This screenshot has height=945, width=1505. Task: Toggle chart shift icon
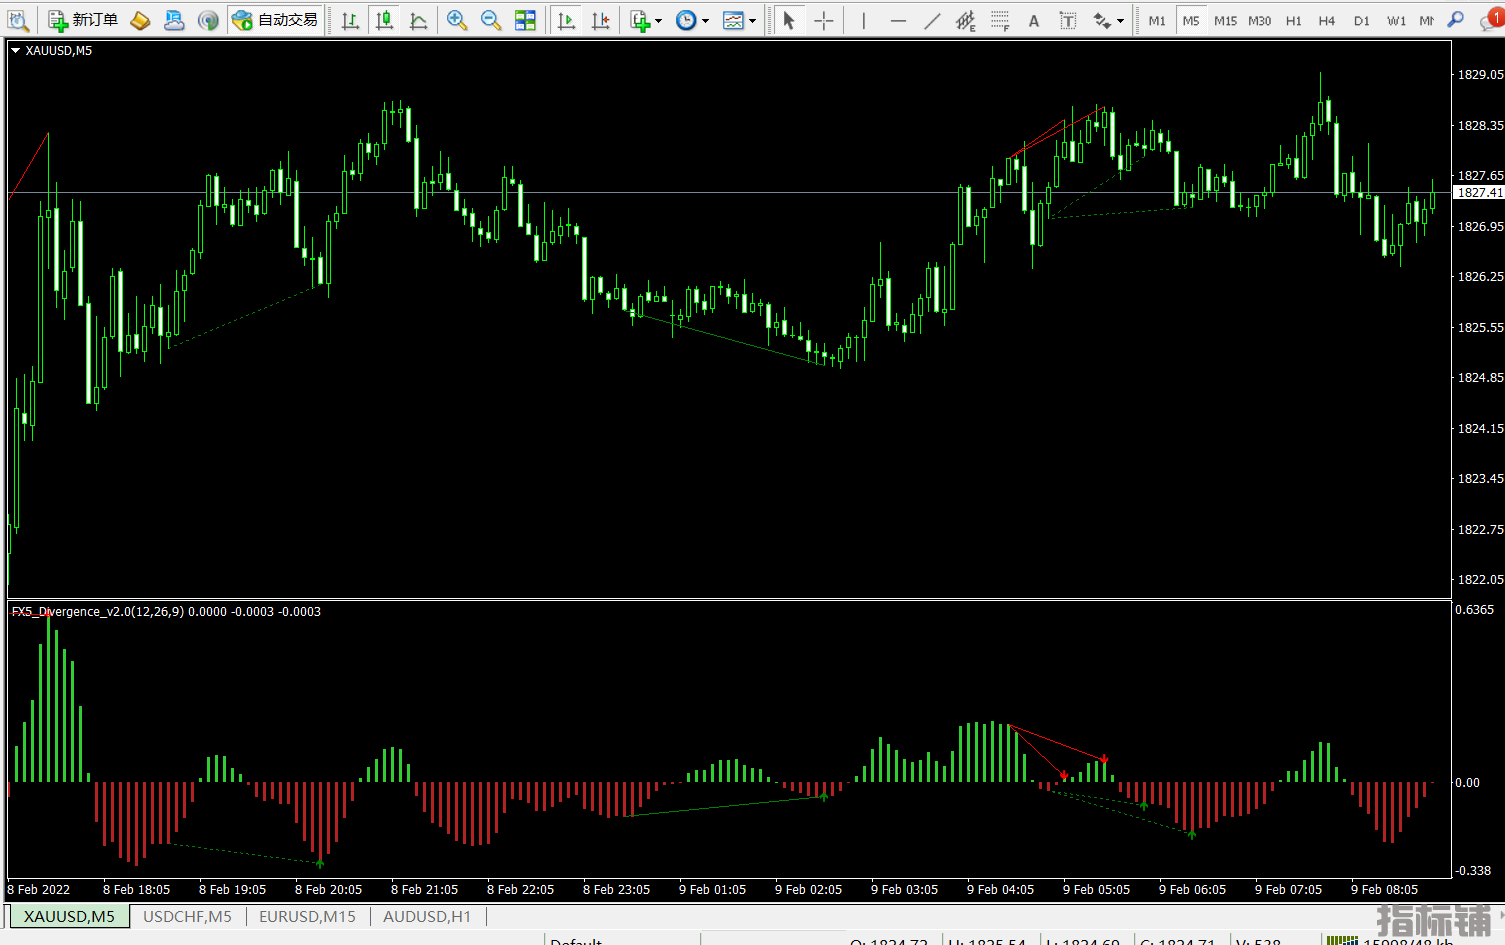pyautogui.click(x=600, y=20)
